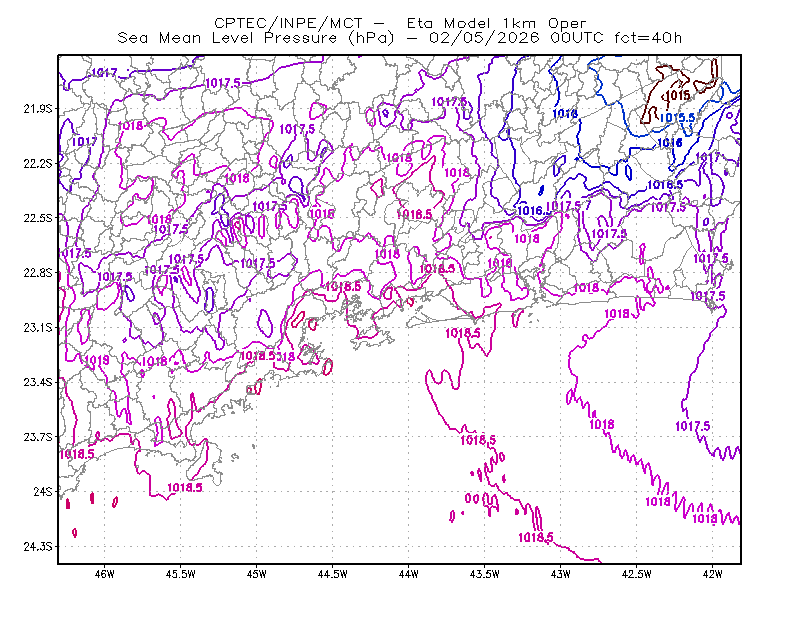
Task: Click the 45.5W longitude axis label
Action: 181,574
